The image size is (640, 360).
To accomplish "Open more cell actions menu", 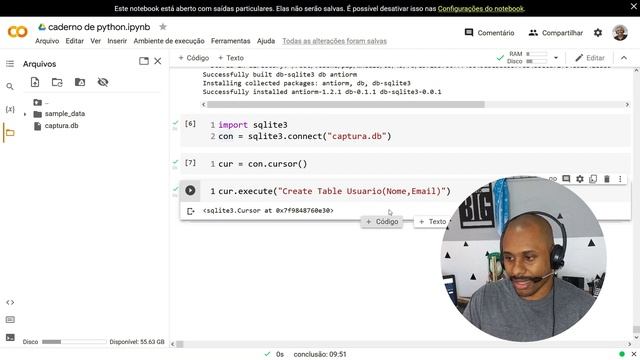I will (620, 179).
